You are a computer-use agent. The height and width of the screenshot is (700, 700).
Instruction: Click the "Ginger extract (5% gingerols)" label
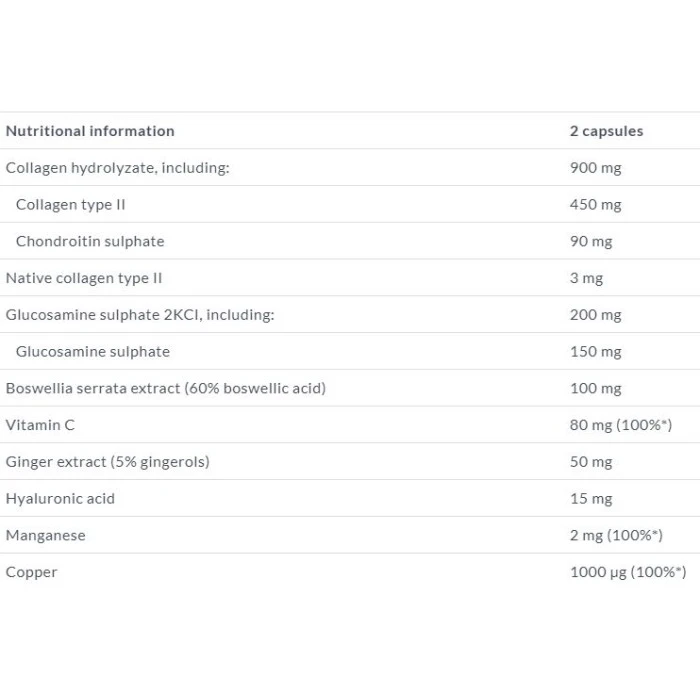point(108,462)
